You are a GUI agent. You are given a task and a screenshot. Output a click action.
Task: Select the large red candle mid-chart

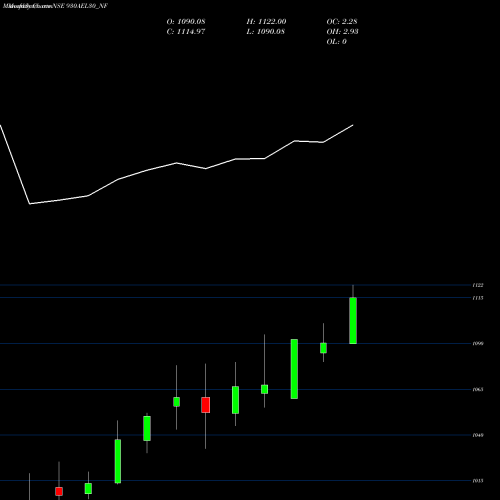[x=206, y=405]
